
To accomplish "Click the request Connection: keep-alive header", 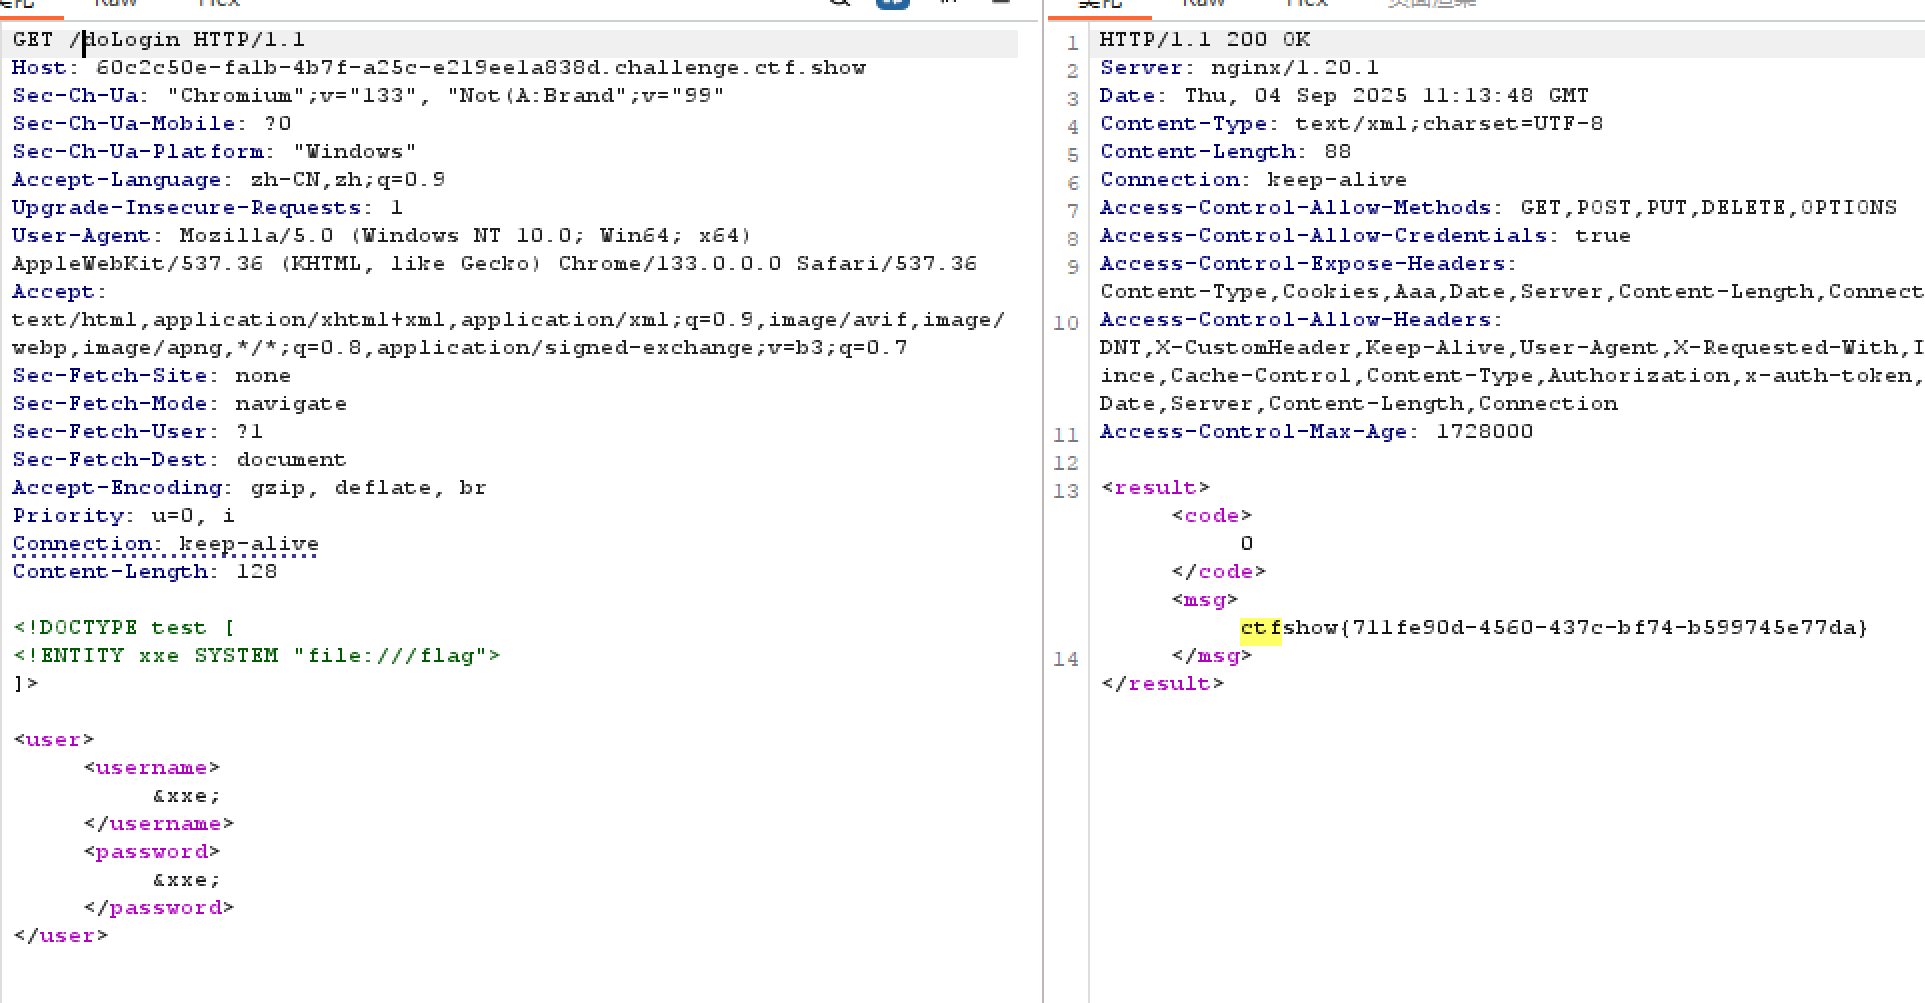I will (165, 544).
